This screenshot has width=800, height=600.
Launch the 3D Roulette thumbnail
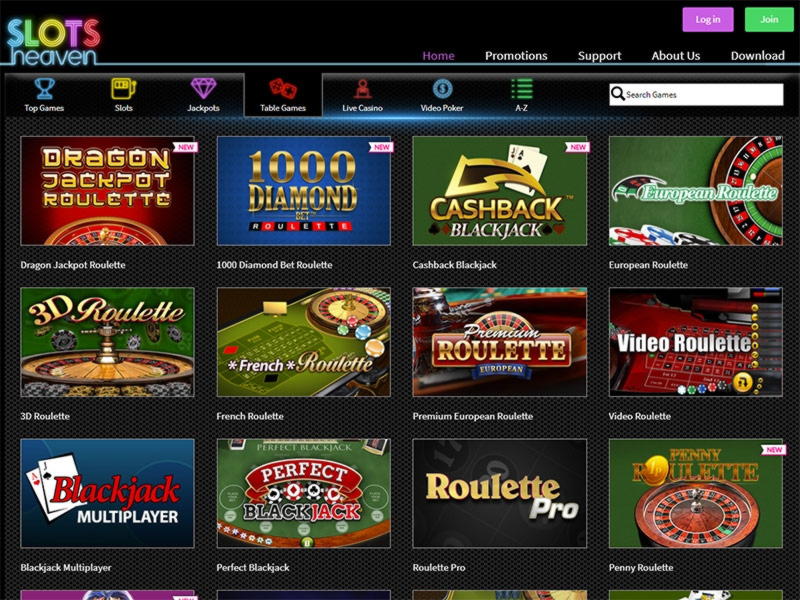coord(107,342)
